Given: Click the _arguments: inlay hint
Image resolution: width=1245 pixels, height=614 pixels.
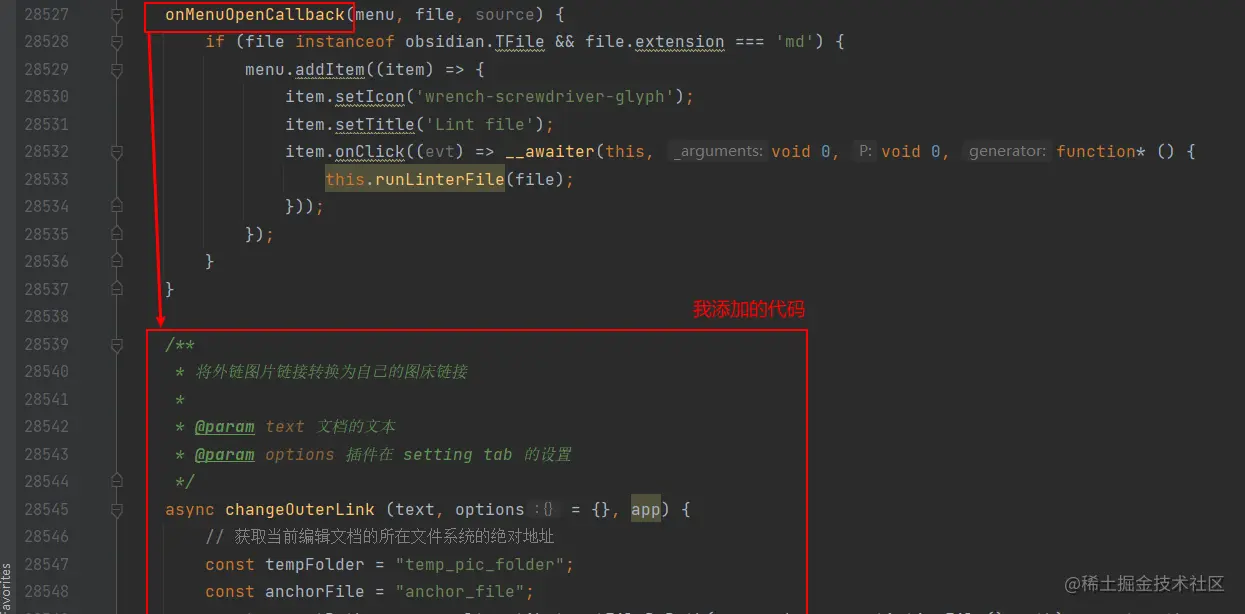Looking at the screenshot, I should click(718, 152).
